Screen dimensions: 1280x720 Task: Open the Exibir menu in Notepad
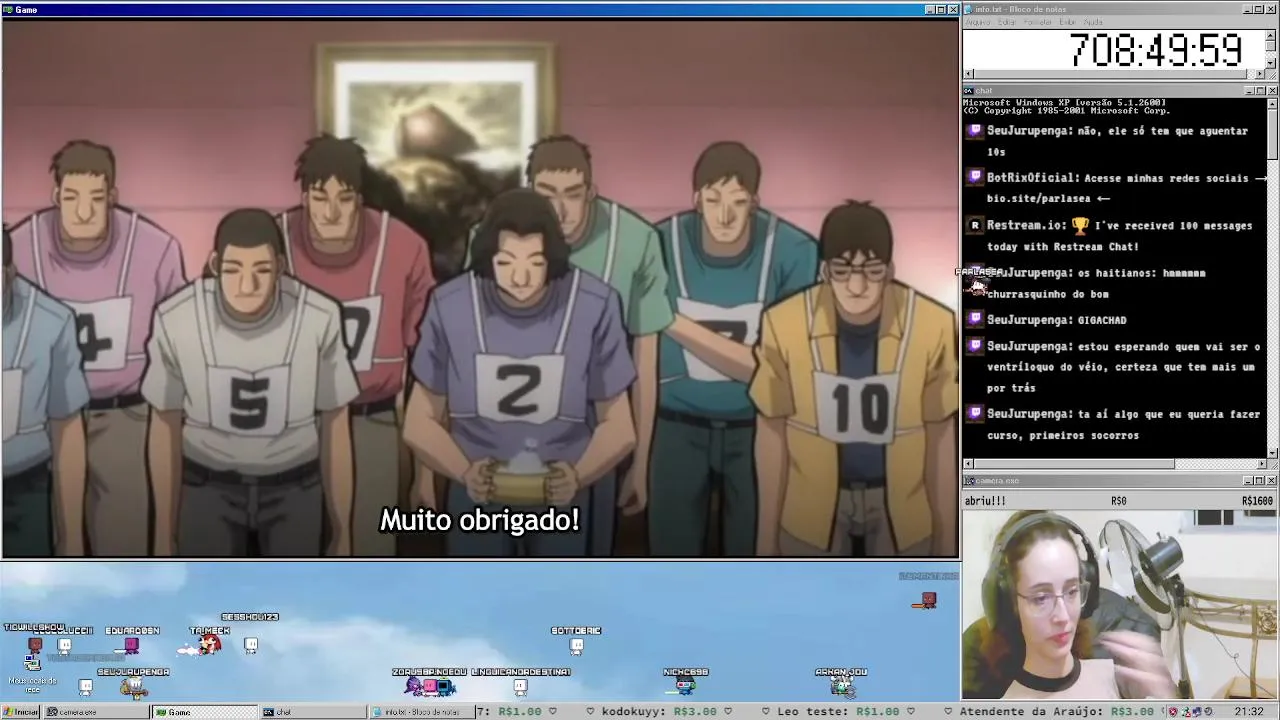point(1068,21)
